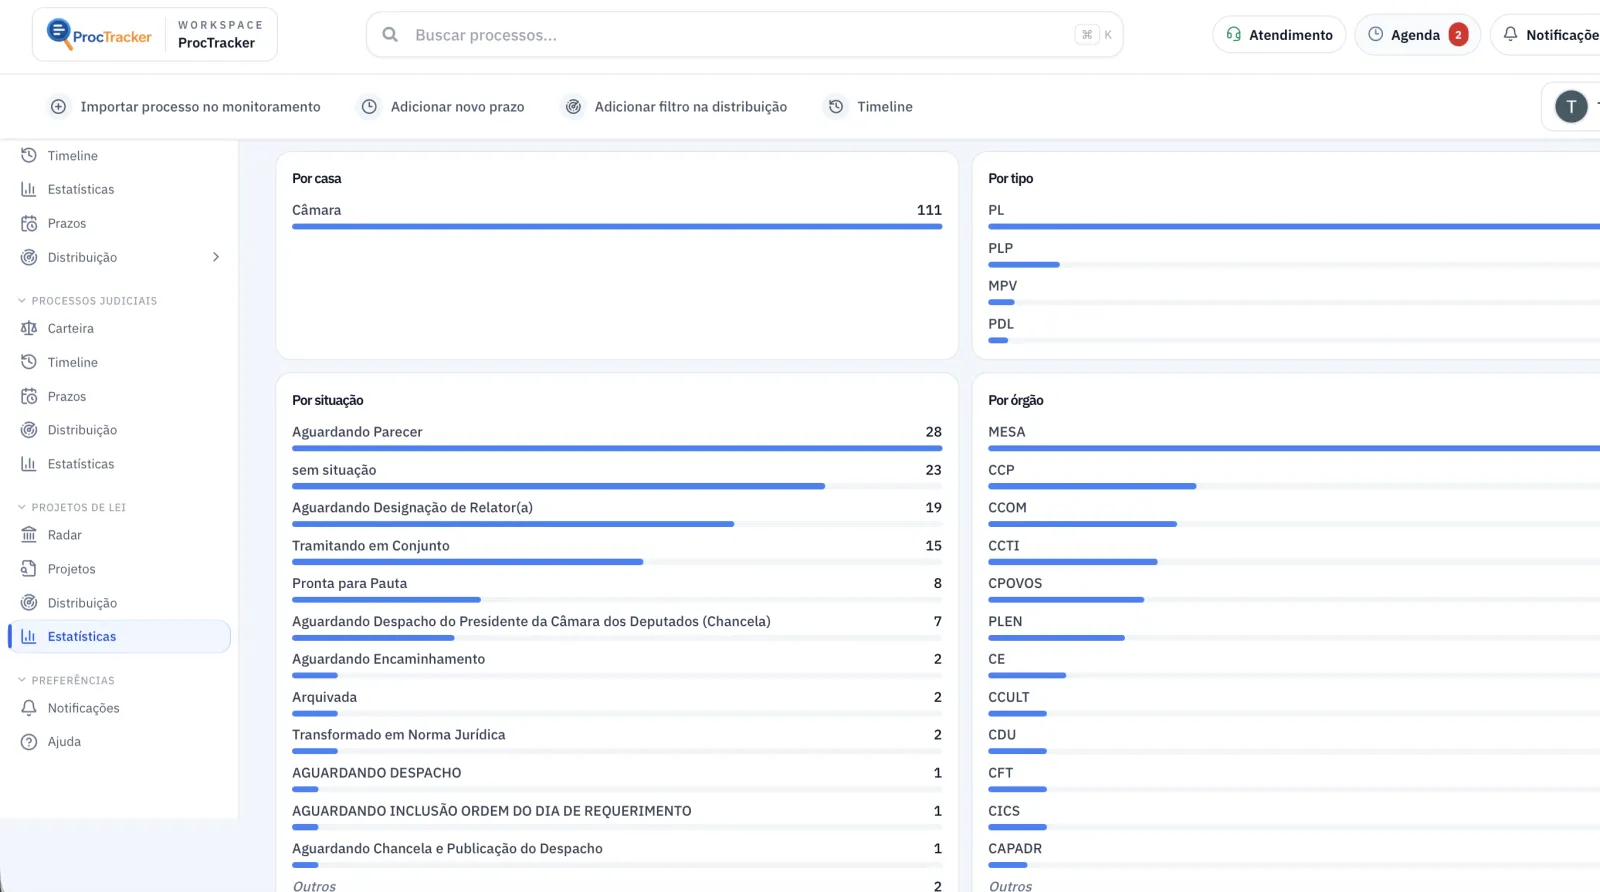Screen dimensions: 1600x892
Task: Click the PLEN órgão row
Action: click(x=1294, y=628)
